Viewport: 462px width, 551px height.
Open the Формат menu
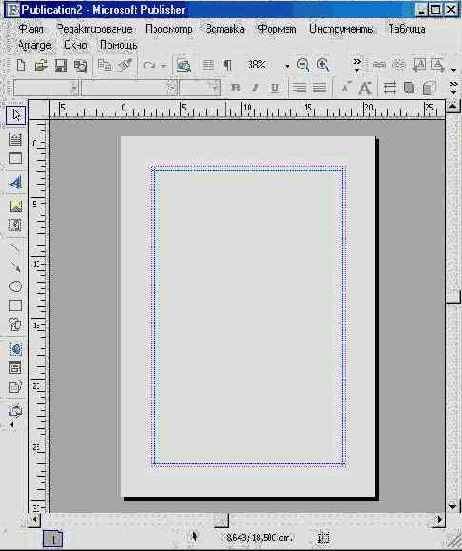click(277, 29)
